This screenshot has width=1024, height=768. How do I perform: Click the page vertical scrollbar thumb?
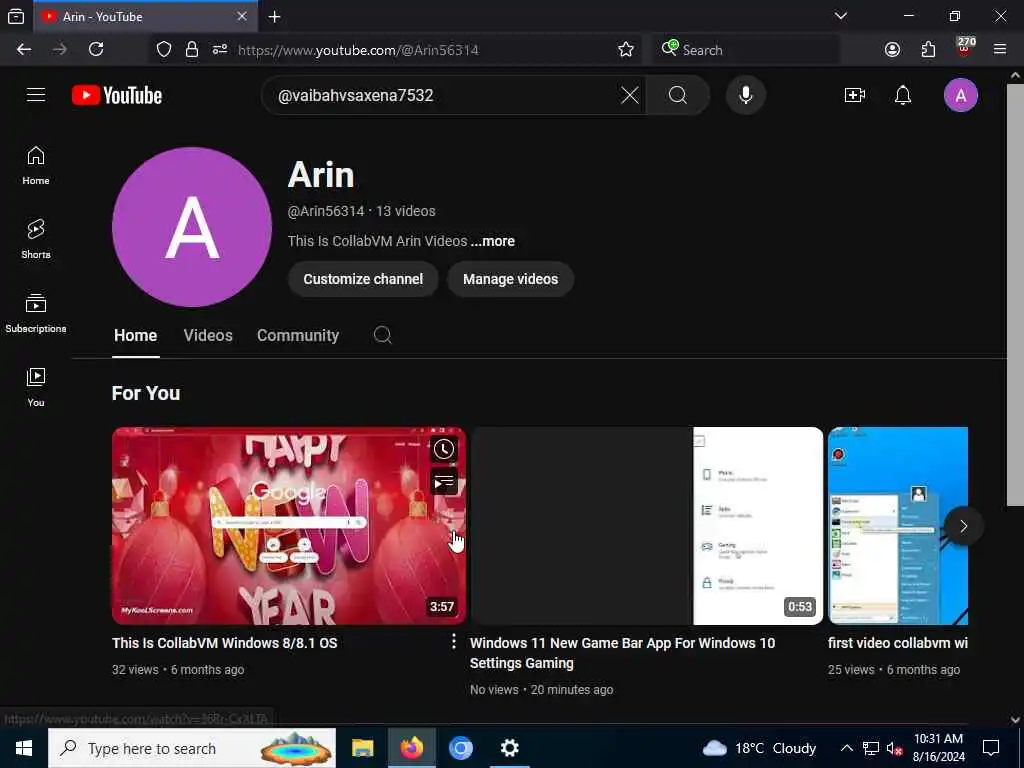coord(1015,294)
